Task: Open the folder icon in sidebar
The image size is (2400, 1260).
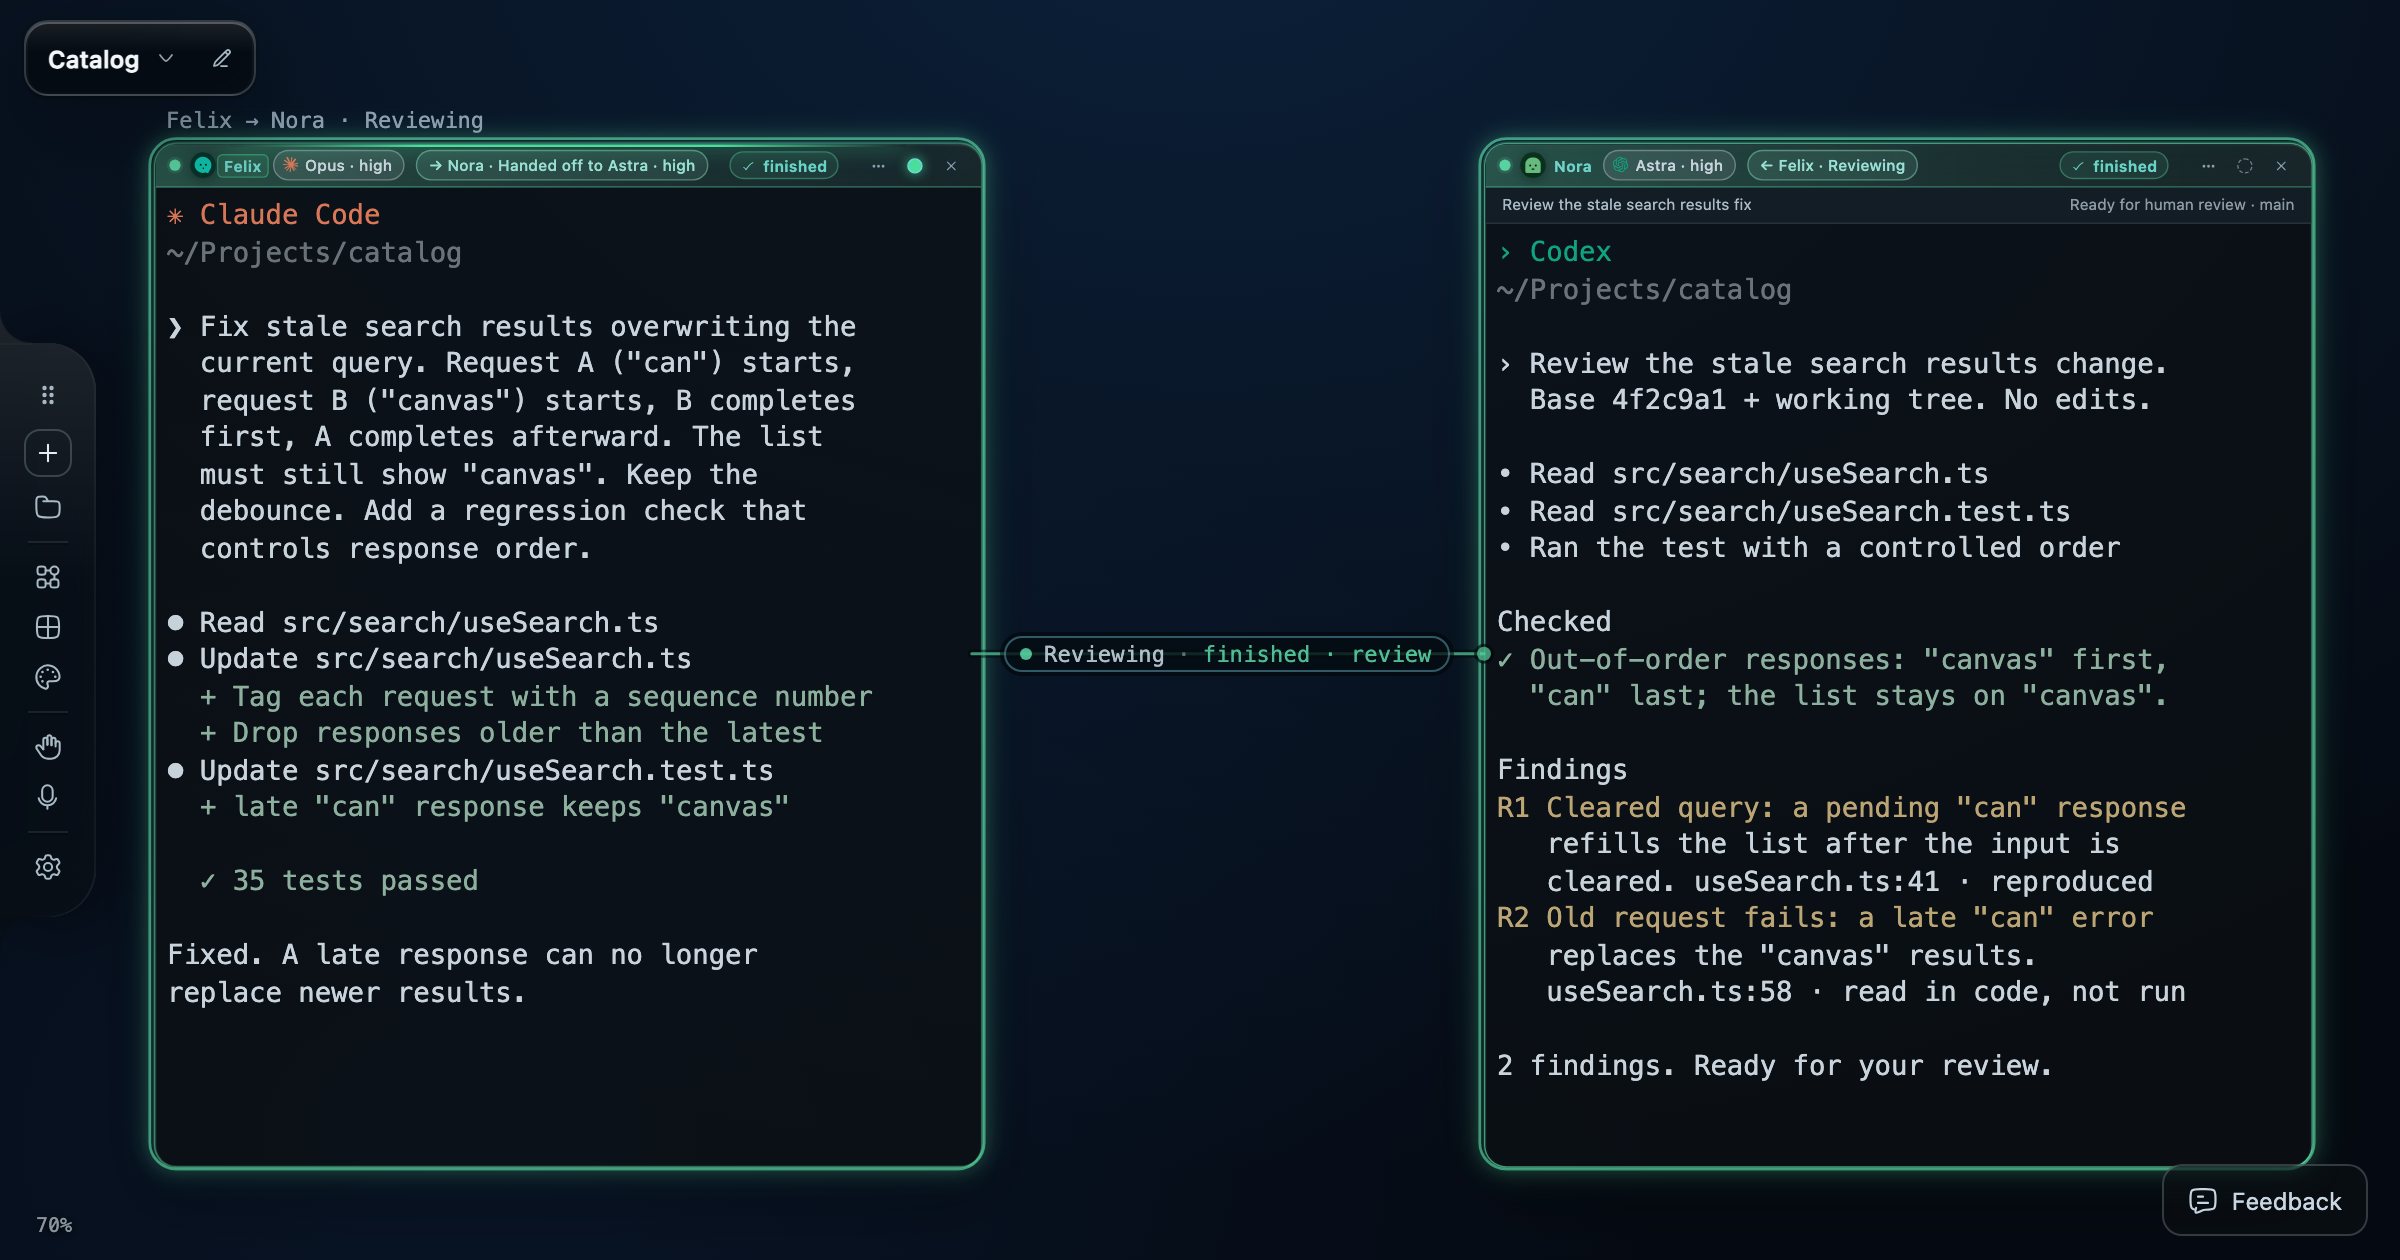Action: click(x=47, y=507)
